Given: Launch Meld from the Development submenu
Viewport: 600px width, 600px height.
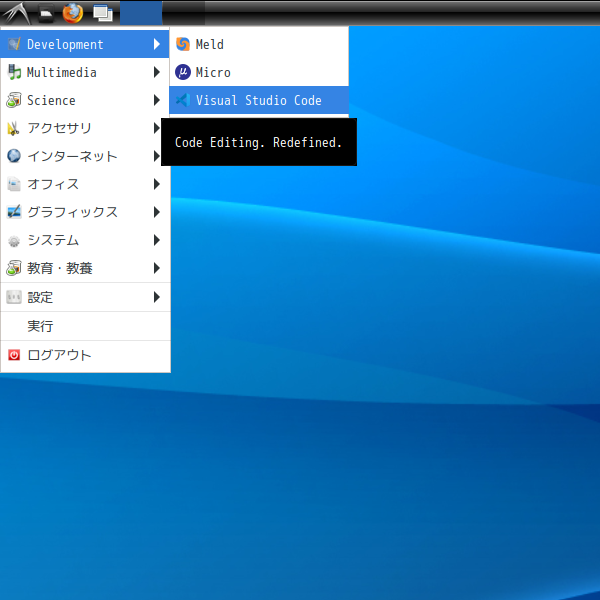Looking at the screenshot, I should [259, 44].
